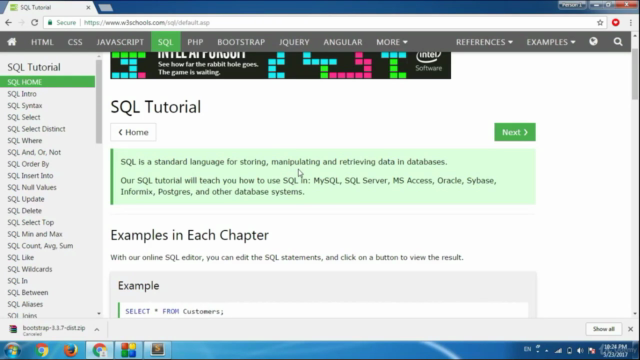Show hidden system tray icons

(547, 351)
